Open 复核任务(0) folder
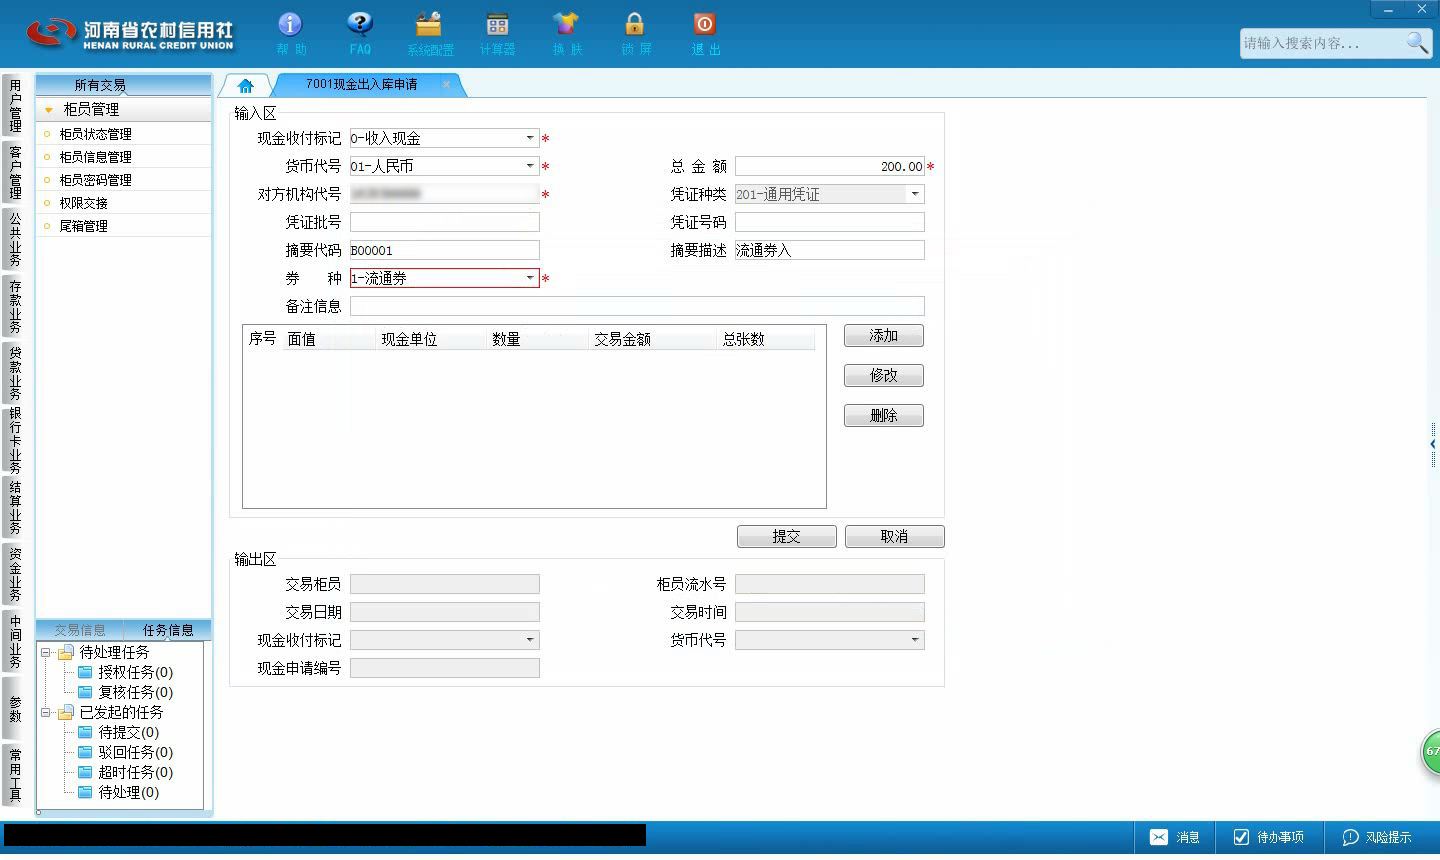 click(125, 692)
